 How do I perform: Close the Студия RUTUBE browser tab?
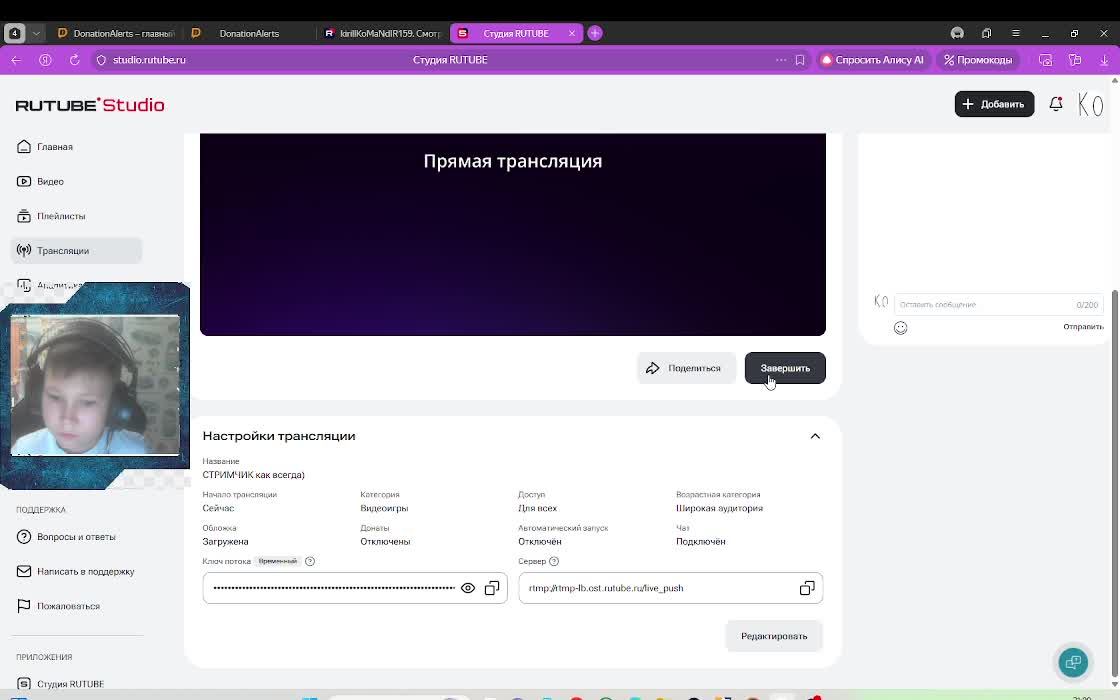pos(571,34)
